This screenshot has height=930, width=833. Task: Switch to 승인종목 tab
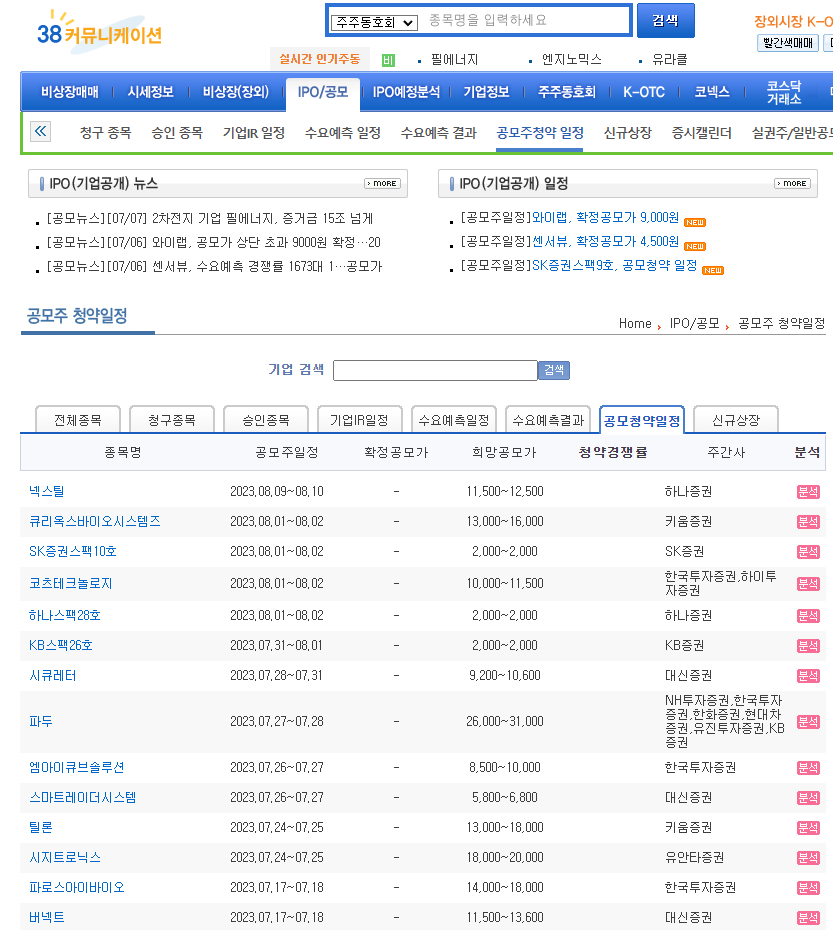(266, 420)
